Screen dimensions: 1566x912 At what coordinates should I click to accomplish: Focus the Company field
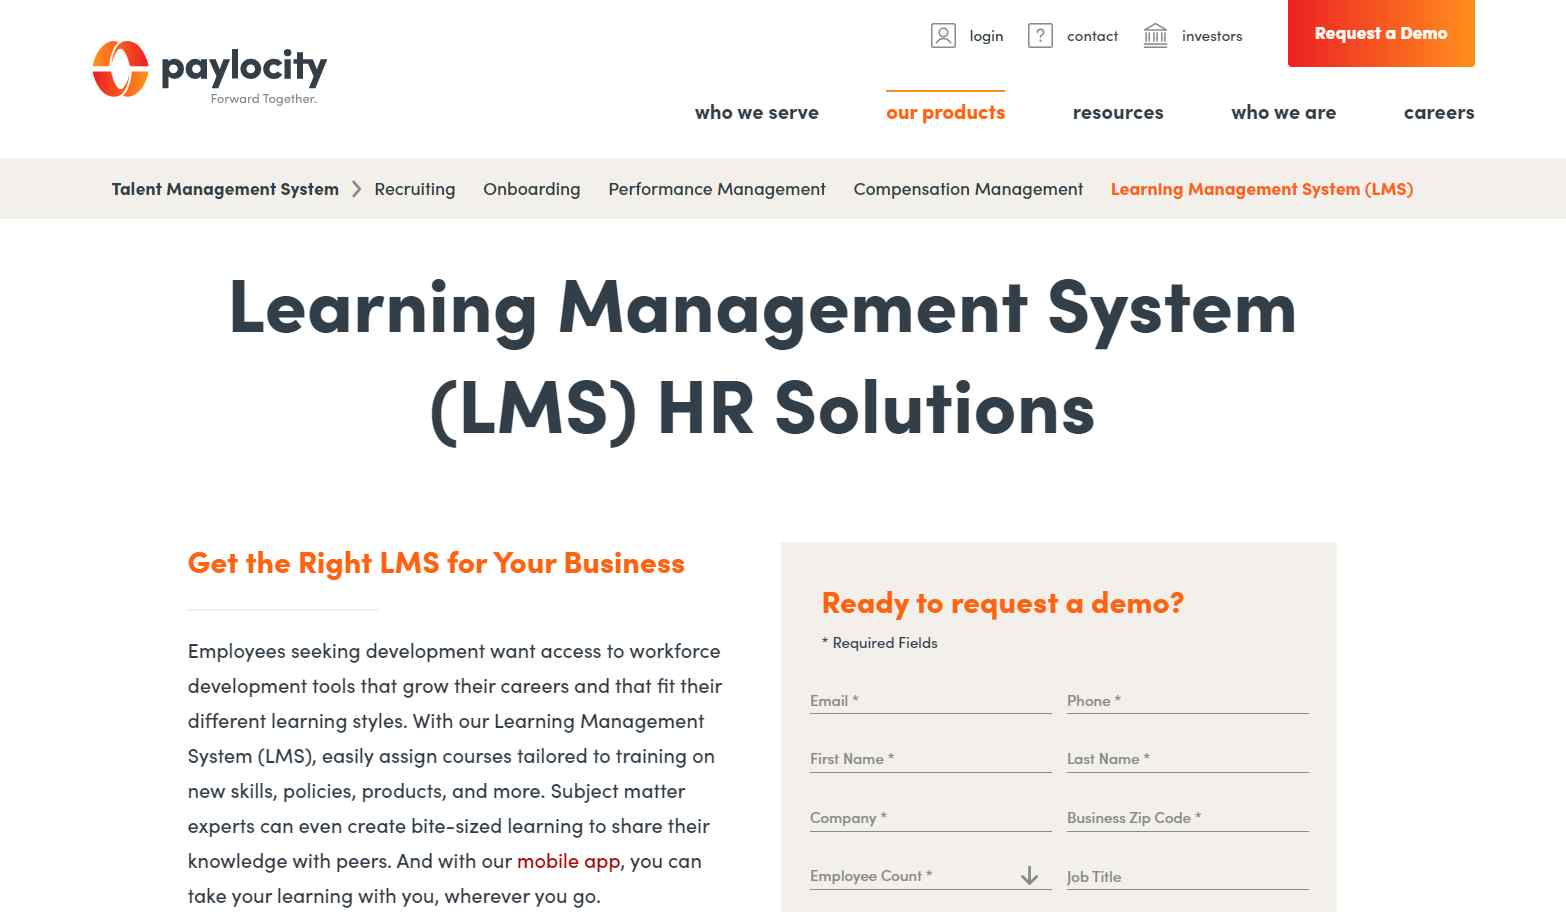point(931,817)
